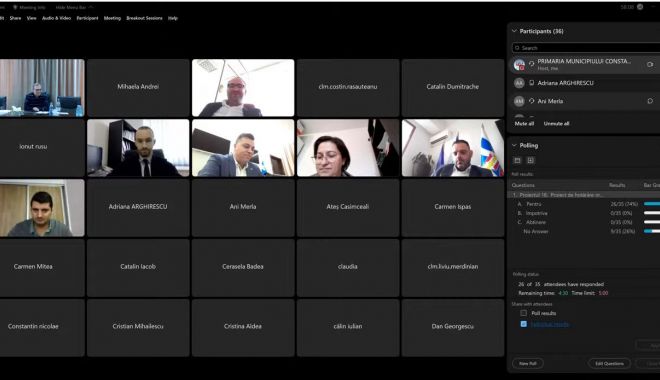Image resolution: width=660 pixels, height=380 pixels.
Task: Click the save poll icon beside open icon
Action: (x=530, y=160)
